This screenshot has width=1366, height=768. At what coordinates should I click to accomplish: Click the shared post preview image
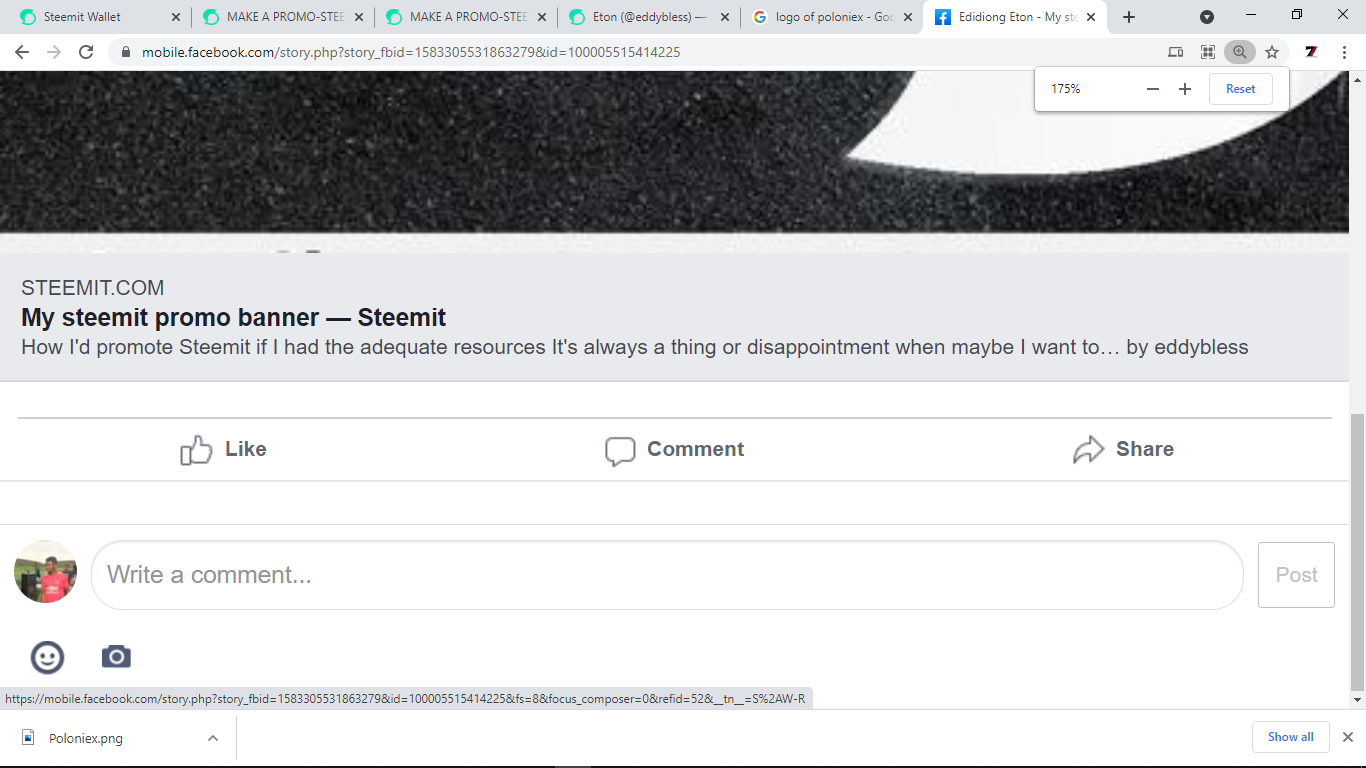(x=674, y=162)
